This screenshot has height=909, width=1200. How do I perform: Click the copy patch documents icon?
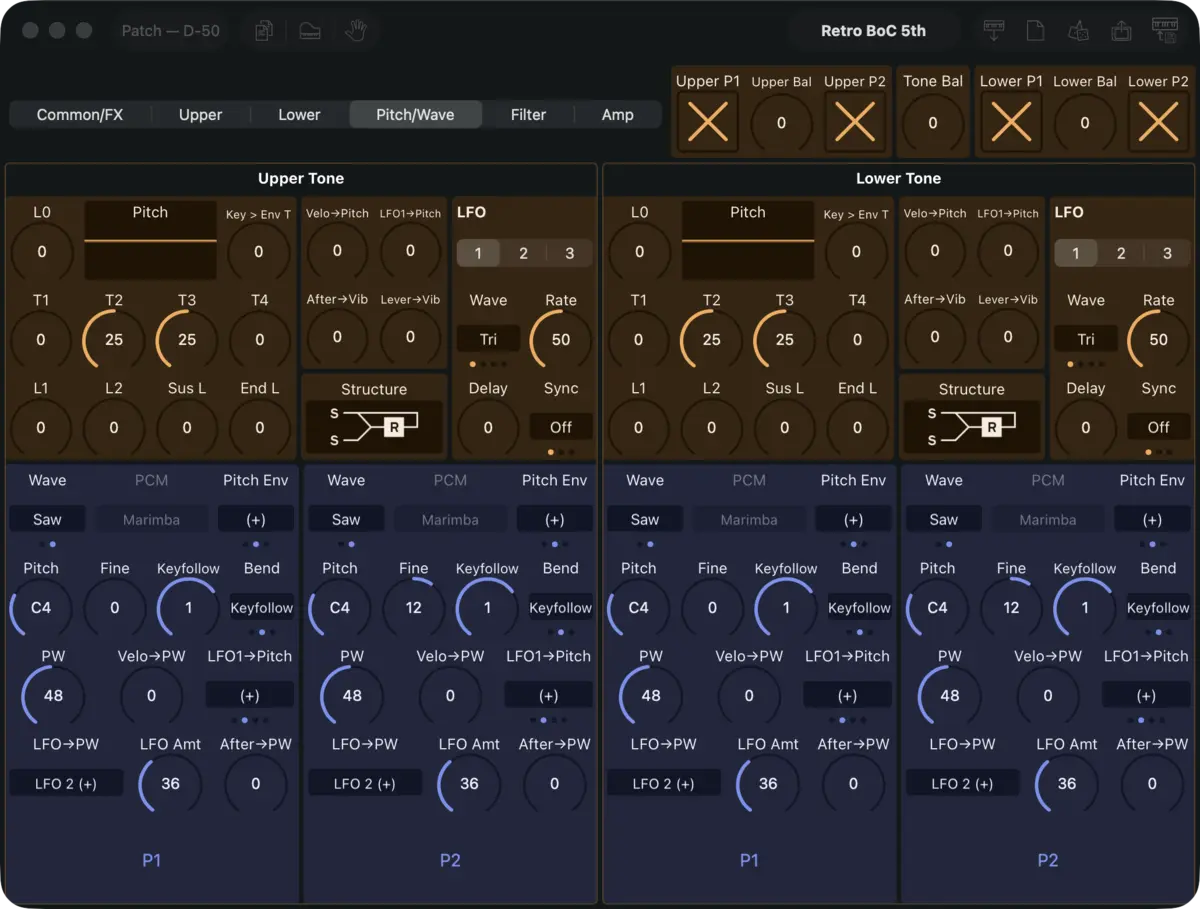point(264,31)
